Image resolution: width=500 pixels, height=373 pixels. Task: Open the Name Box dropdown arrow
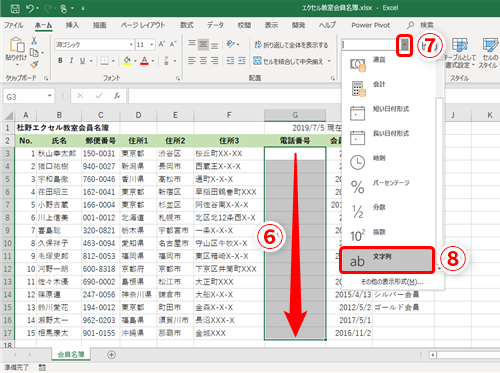point(50,96)
